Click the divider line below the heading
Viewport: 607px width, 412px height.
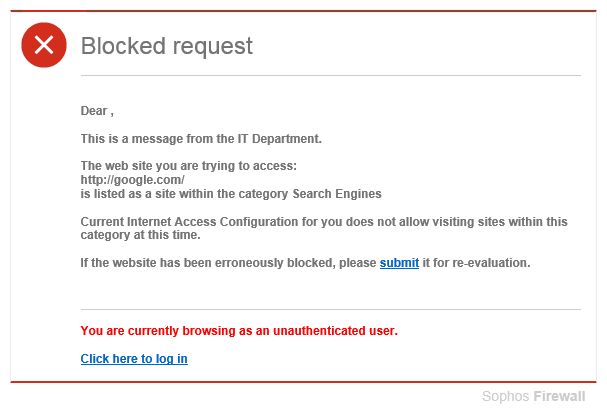(331, 76)
